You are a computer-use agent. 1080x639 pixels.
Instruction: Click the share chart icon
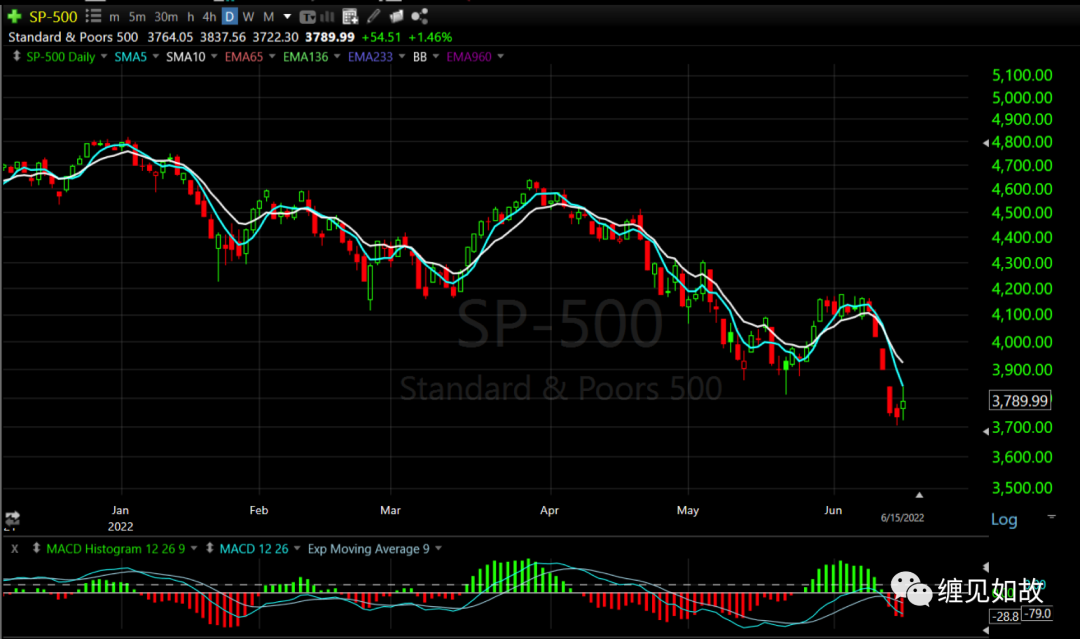pyautogui.click(x=419, y=16)
